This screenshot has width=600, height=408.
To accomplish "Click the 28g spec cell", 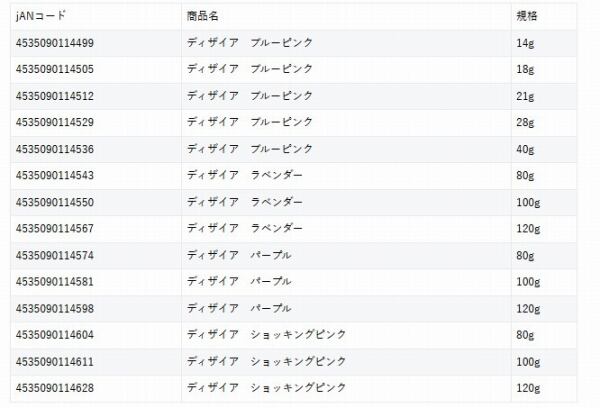I will (525, 122).
